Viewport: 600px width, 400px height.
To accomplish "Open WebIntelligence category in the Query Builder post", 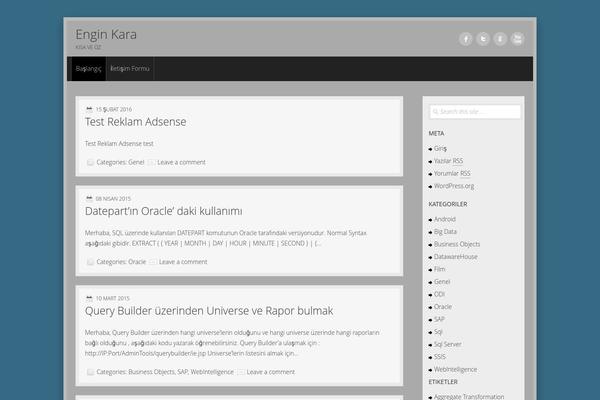I will pyautogui.click(x=212, y=372).
